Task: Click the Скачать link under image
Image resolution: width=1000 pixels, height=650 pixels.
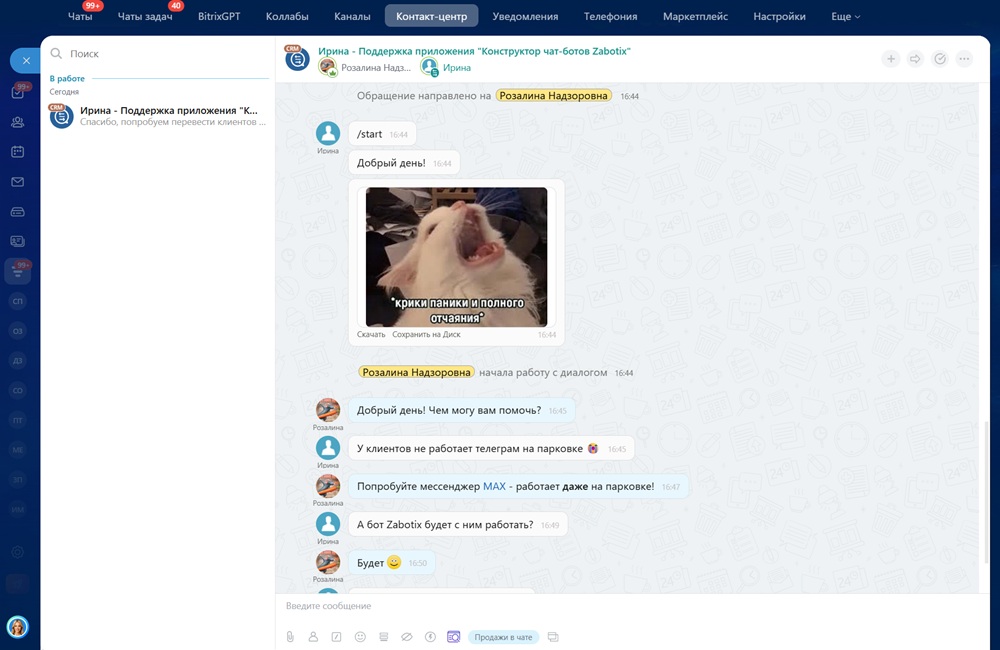Action: click(371, 334)
